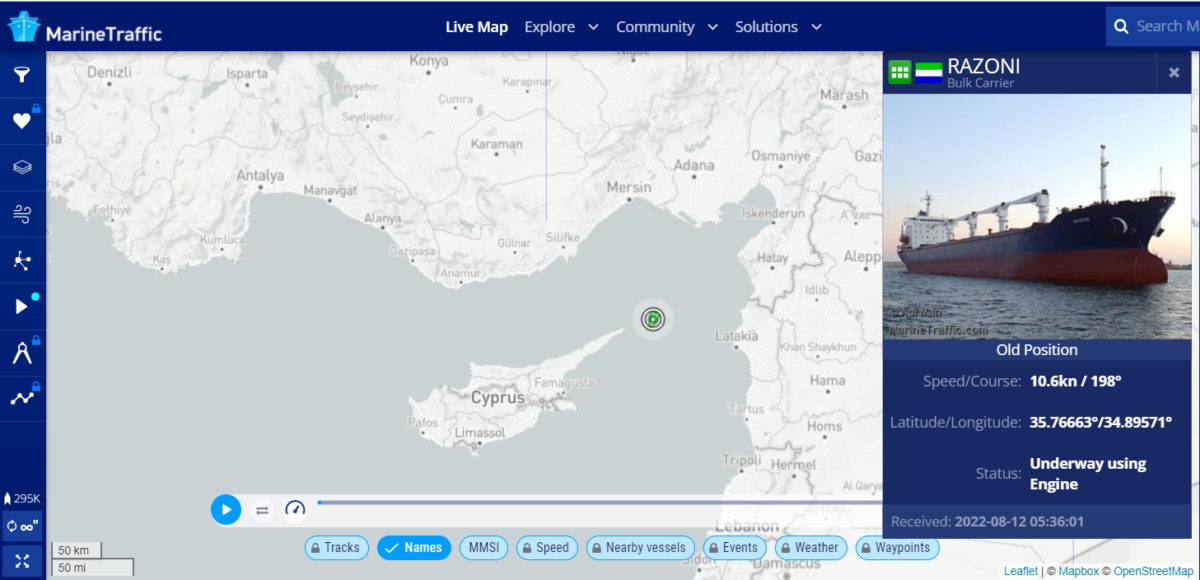Go to the Live Map tab
This screenshot has width=1200, height=580.
tap(476, 27)
